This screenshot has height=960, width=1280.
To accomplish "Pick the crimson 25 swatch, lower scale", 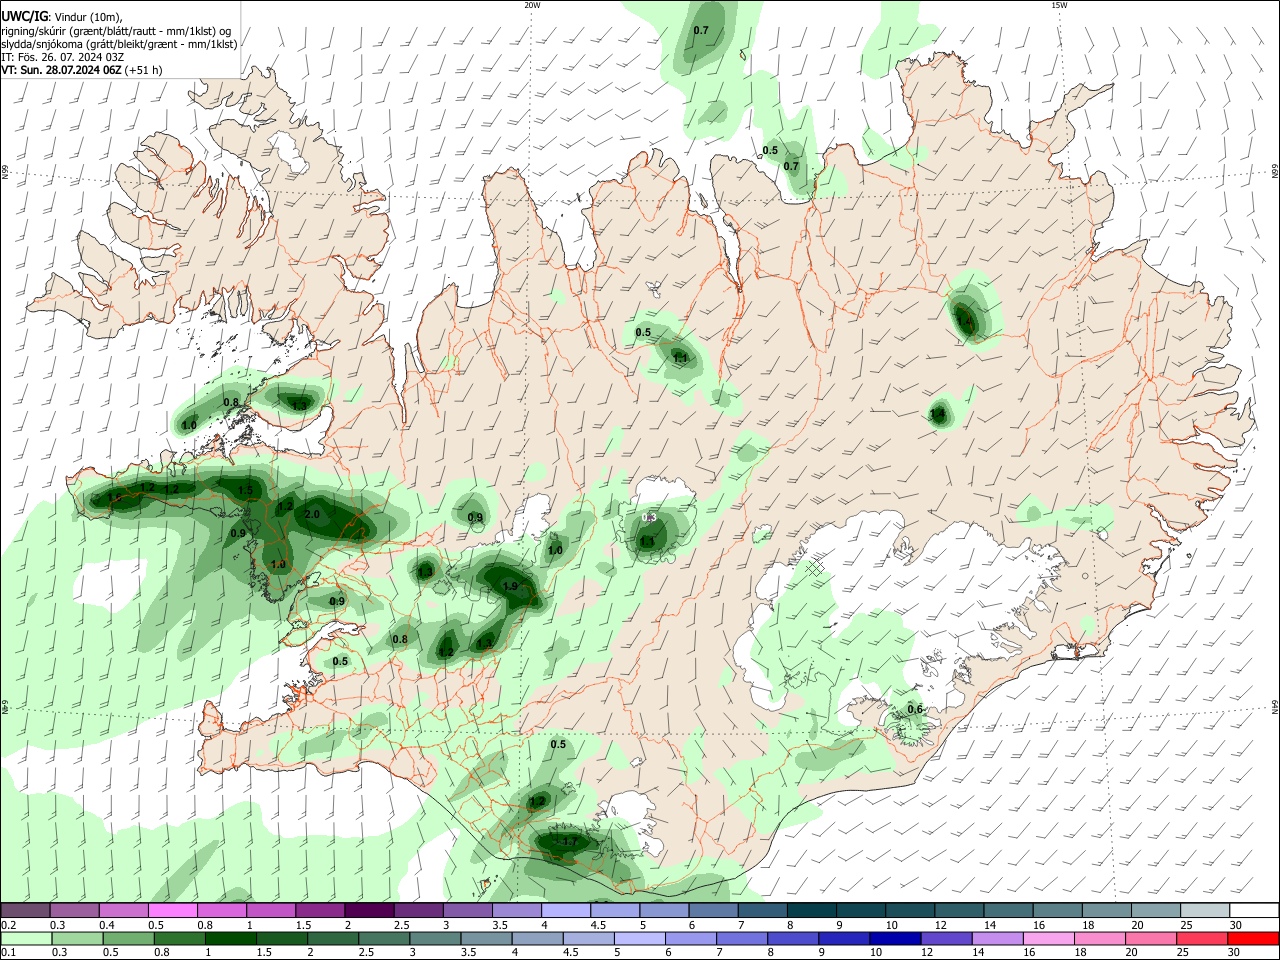I will pyautogui.click(x=1201, y=939).
